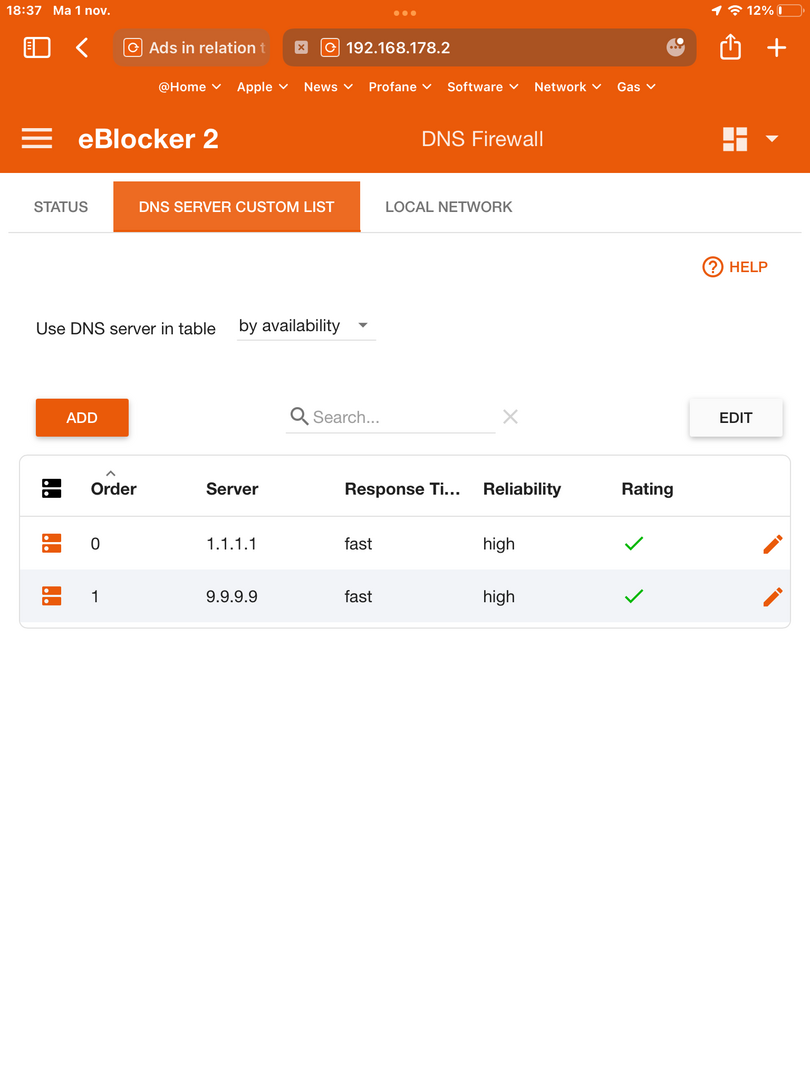Edit the 1.1.1.1 server entry
Image resolution: width=810 pixels, height=1080 pixels.
click(x=773, y=544)
